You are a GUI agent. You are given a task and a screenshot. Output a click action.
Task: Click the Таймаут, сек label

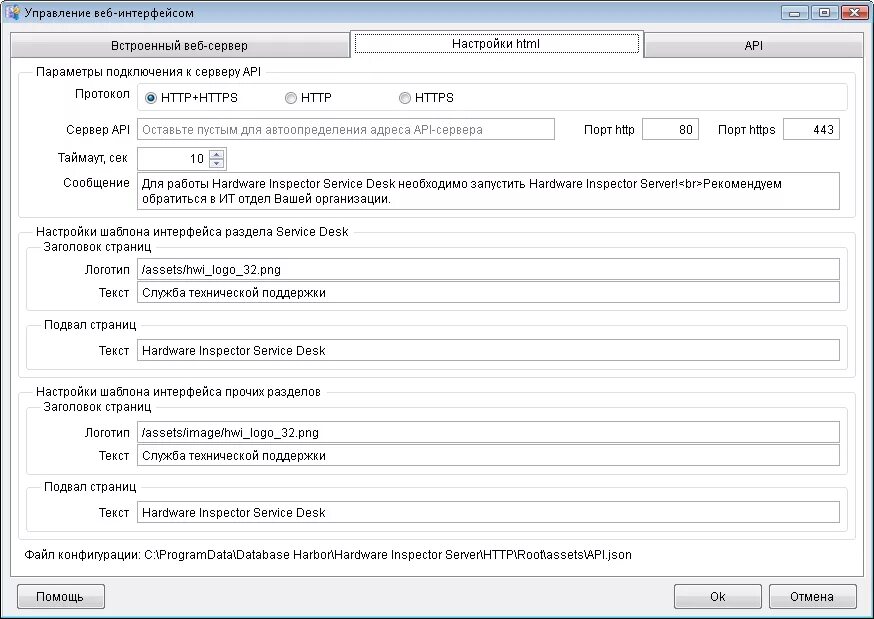93,158
